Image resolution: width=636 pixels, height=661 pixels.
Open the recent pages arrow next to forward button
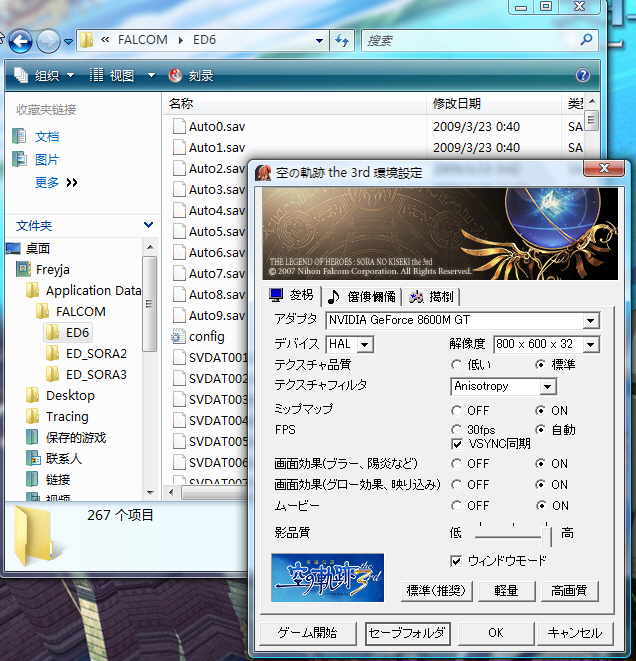[68, 42]
